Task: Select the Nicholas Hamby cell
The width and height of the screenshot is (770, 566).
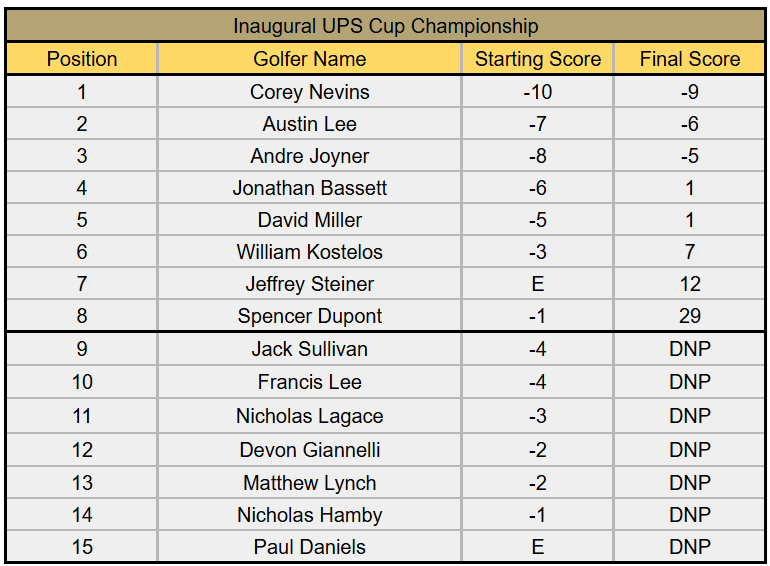Action: pos(309,515)
